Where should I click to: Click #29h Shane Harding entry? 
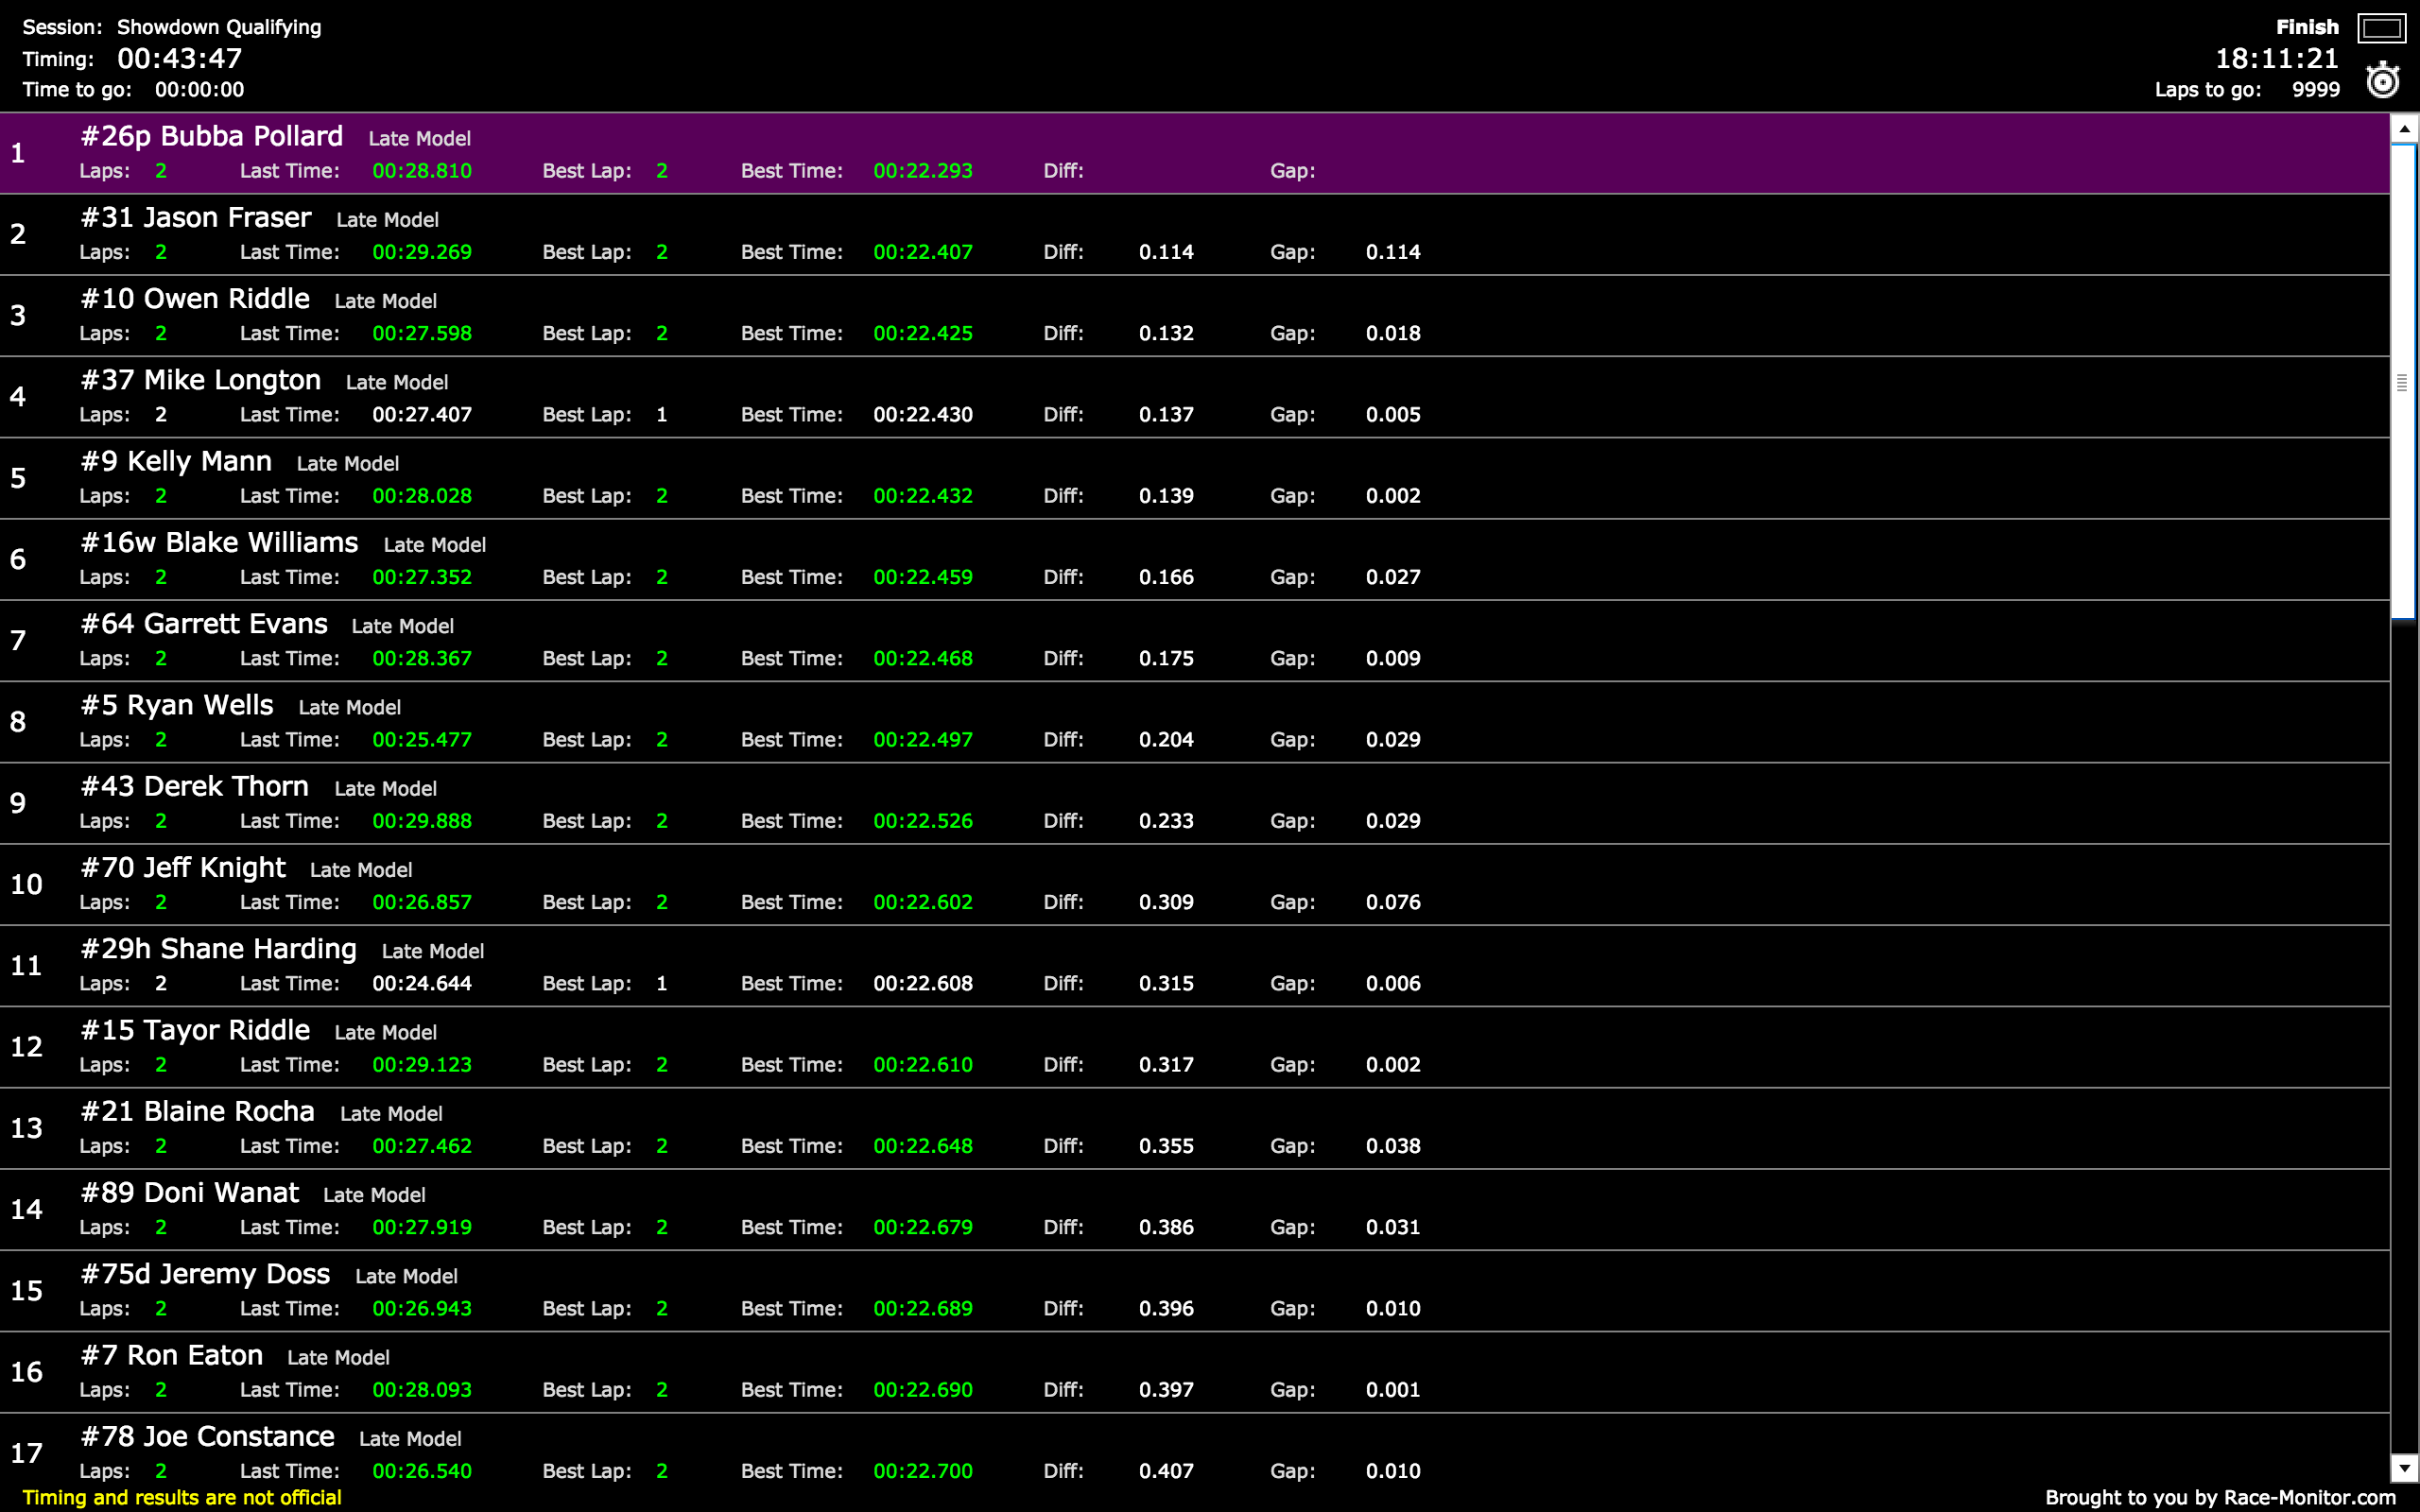point(218,949)
